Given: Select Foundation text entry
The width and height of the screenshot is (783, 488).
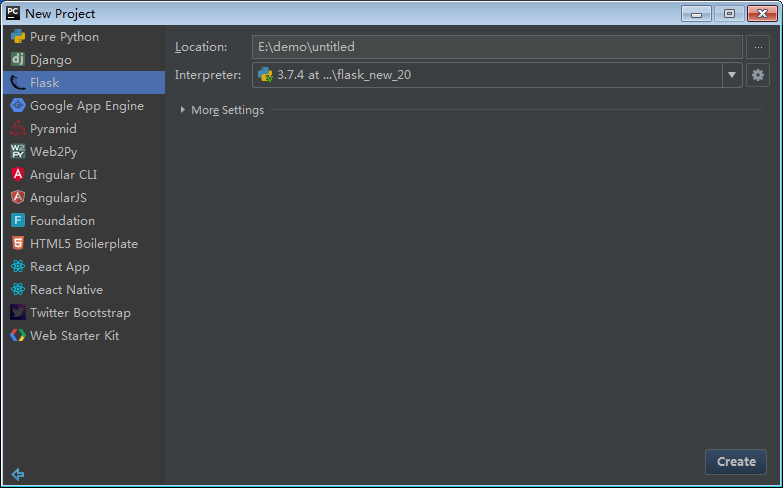Looking at the screenshot, I should tap(62, 221).
